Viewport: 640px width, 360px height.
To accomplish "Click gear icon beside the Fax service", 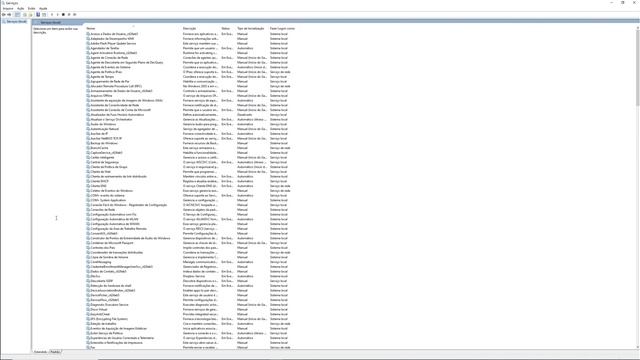I will pos(88,347).
